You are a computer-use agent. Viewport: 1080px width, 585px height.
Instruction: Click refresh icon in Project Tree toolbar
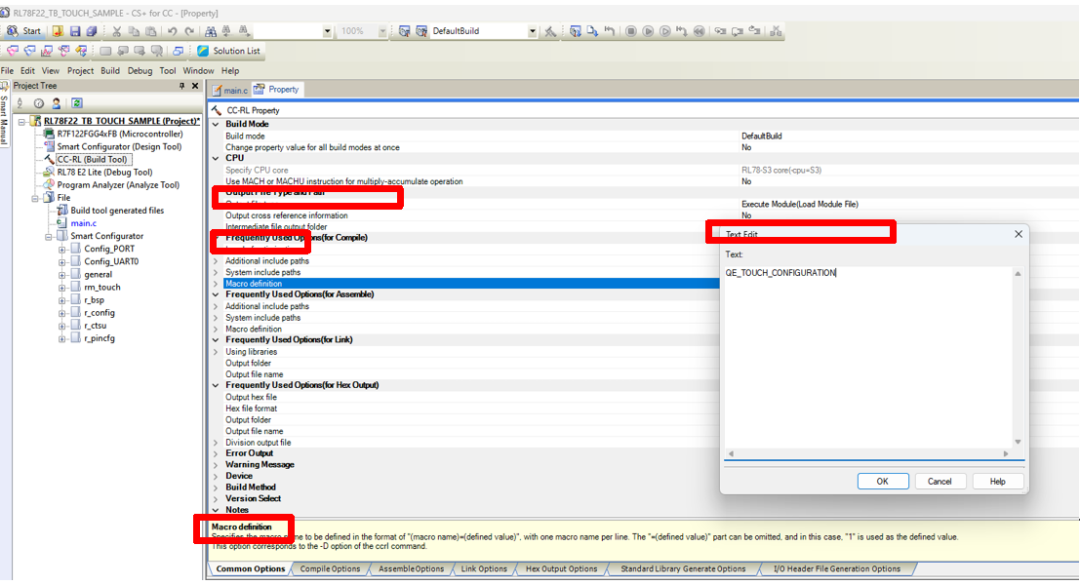pos(76,103)
